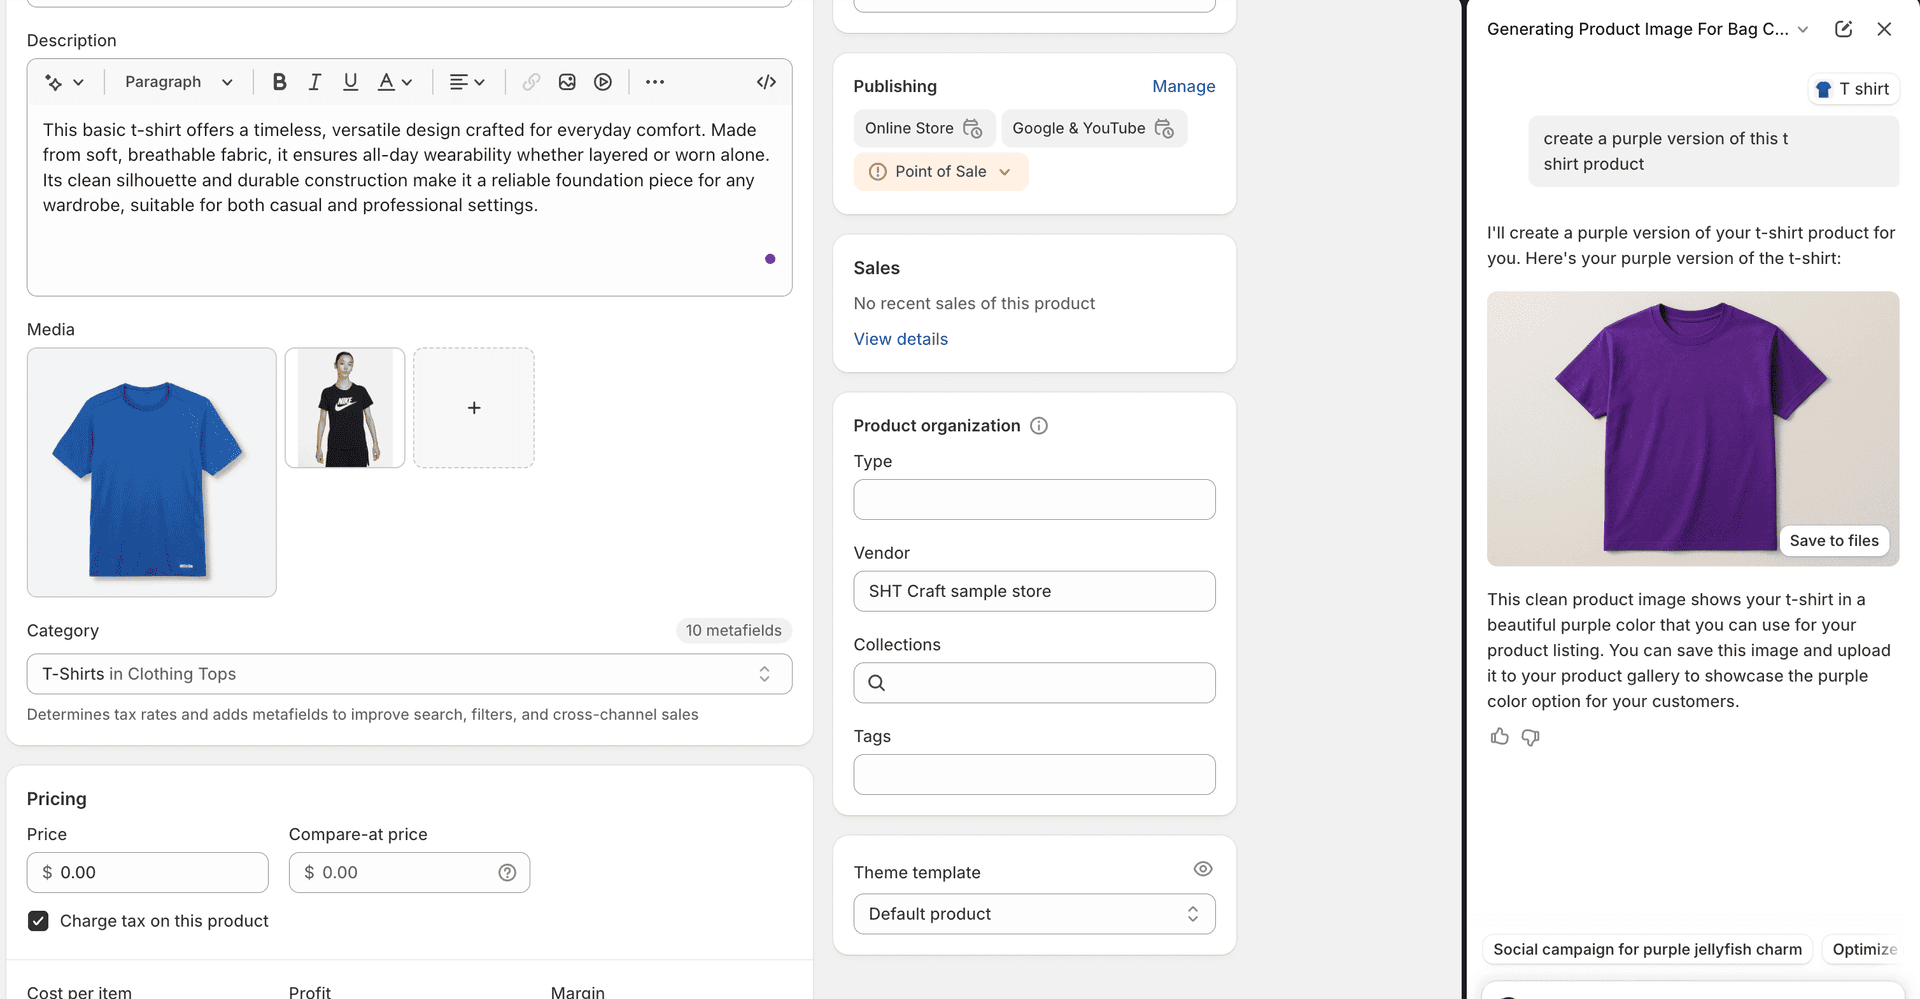1920x999 pixels.
Task: Apply italic formatting to description
Action: pyautogui.click(x=315, y=82)
